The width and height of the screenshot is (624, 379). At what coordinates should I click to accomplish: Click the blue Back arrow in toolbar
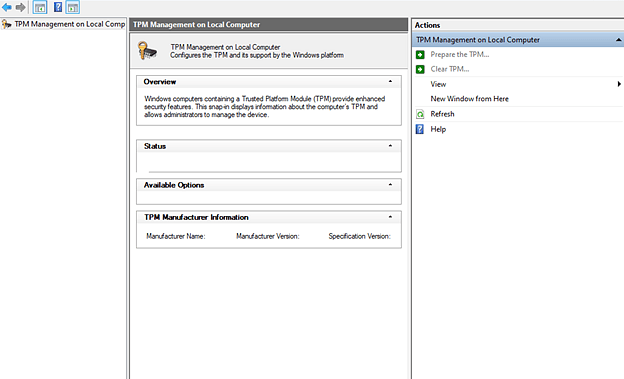7,7
